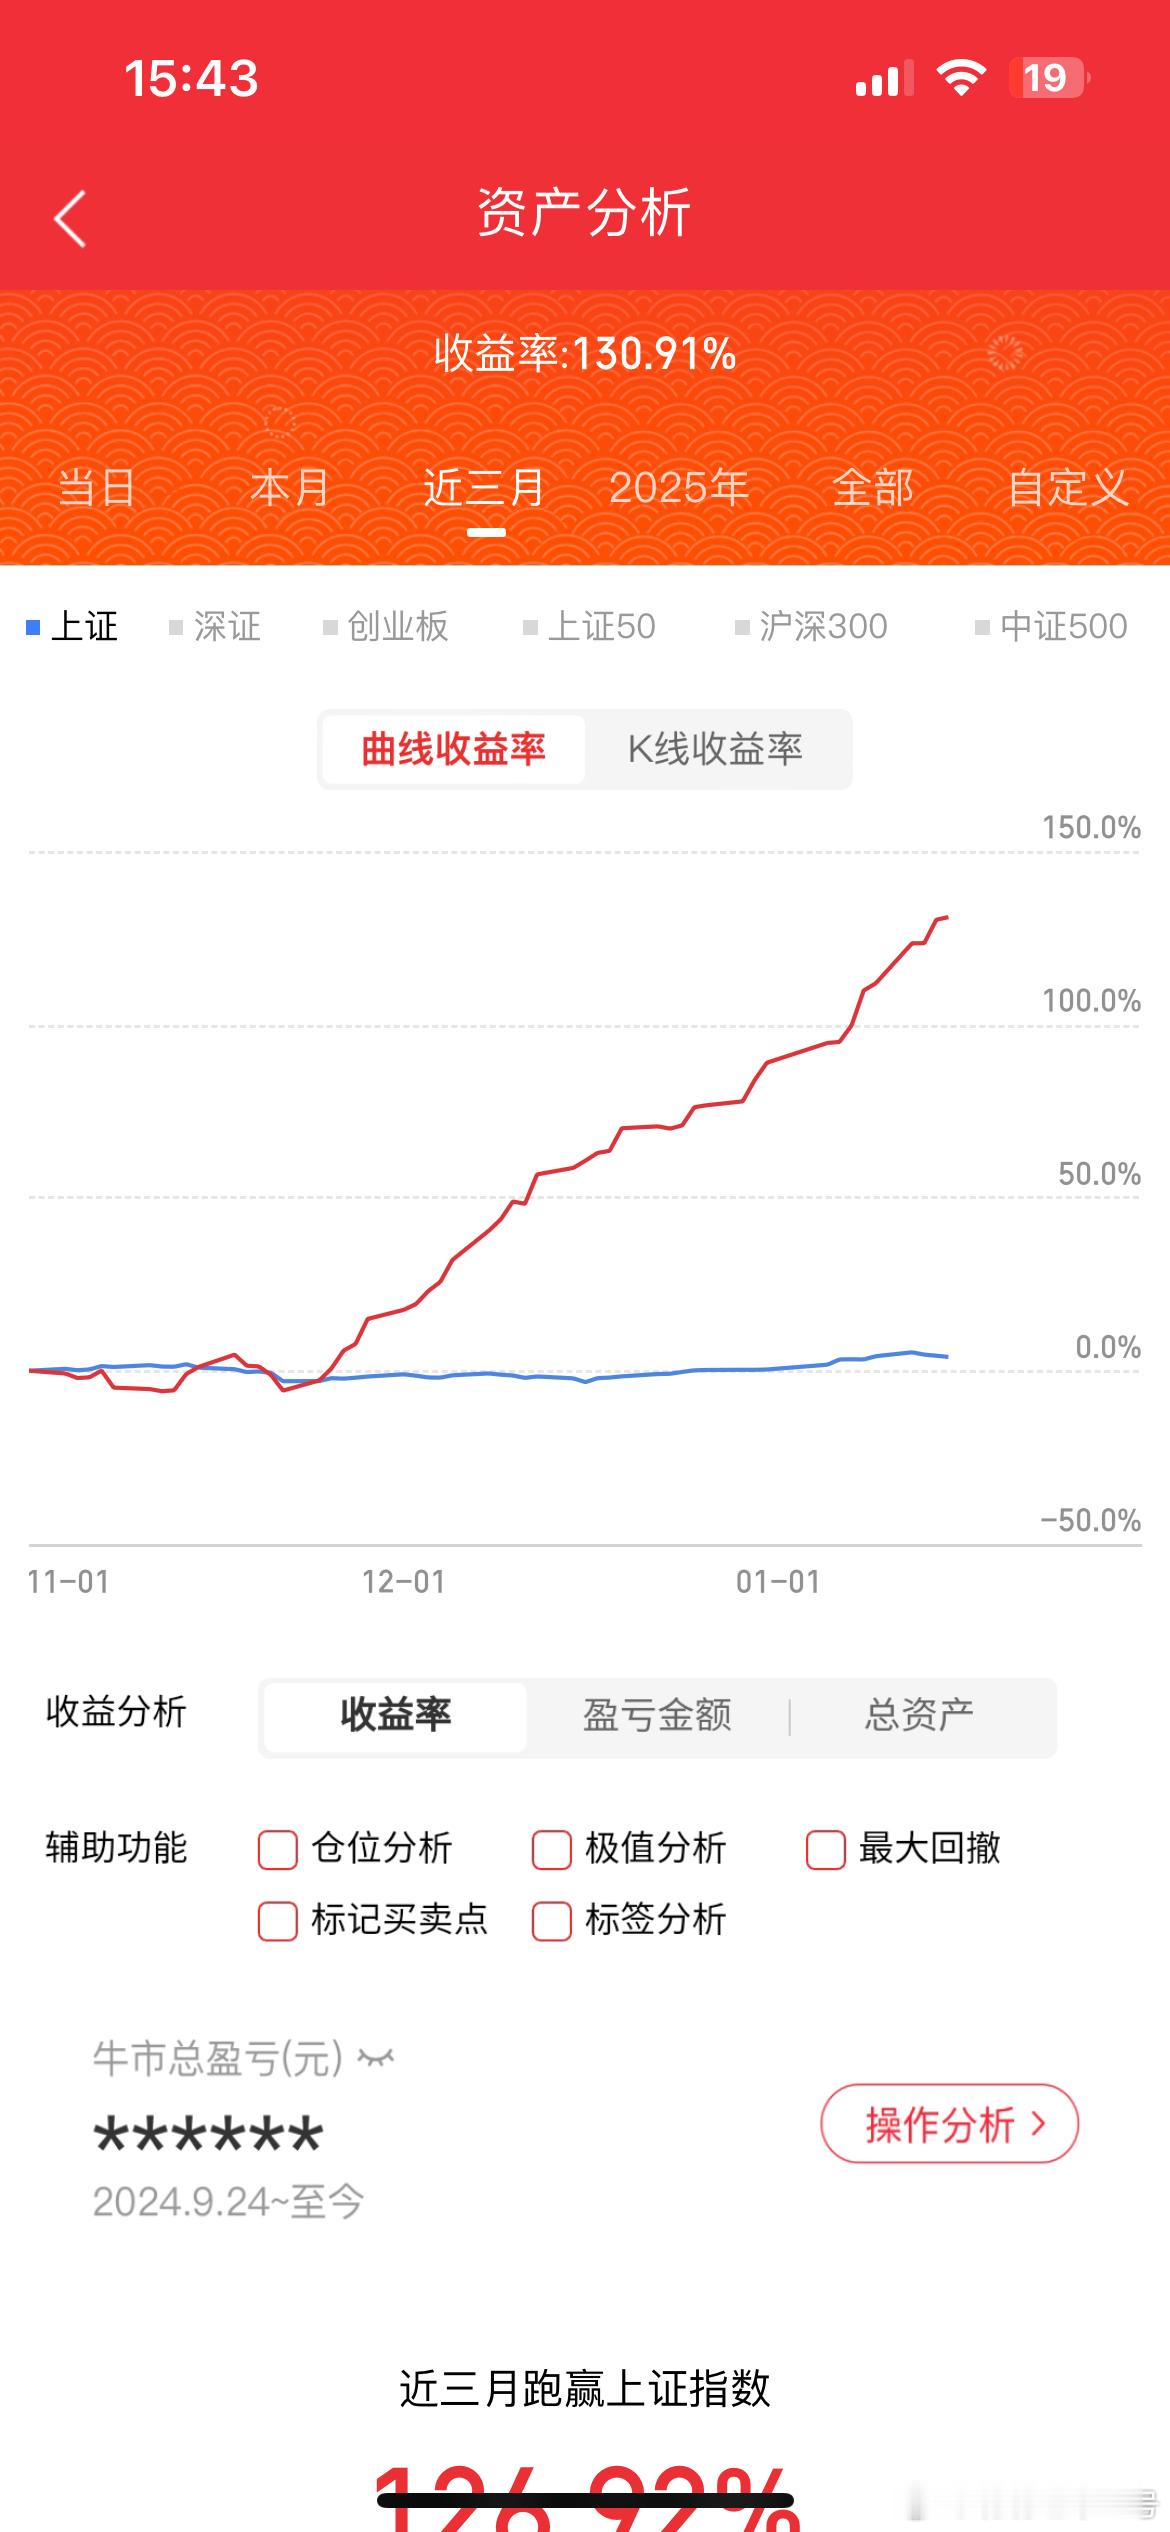Screen dimensions: 1170x2532
Task: Check the 最大回撤 option
Action: click(x=823, y=1849)
